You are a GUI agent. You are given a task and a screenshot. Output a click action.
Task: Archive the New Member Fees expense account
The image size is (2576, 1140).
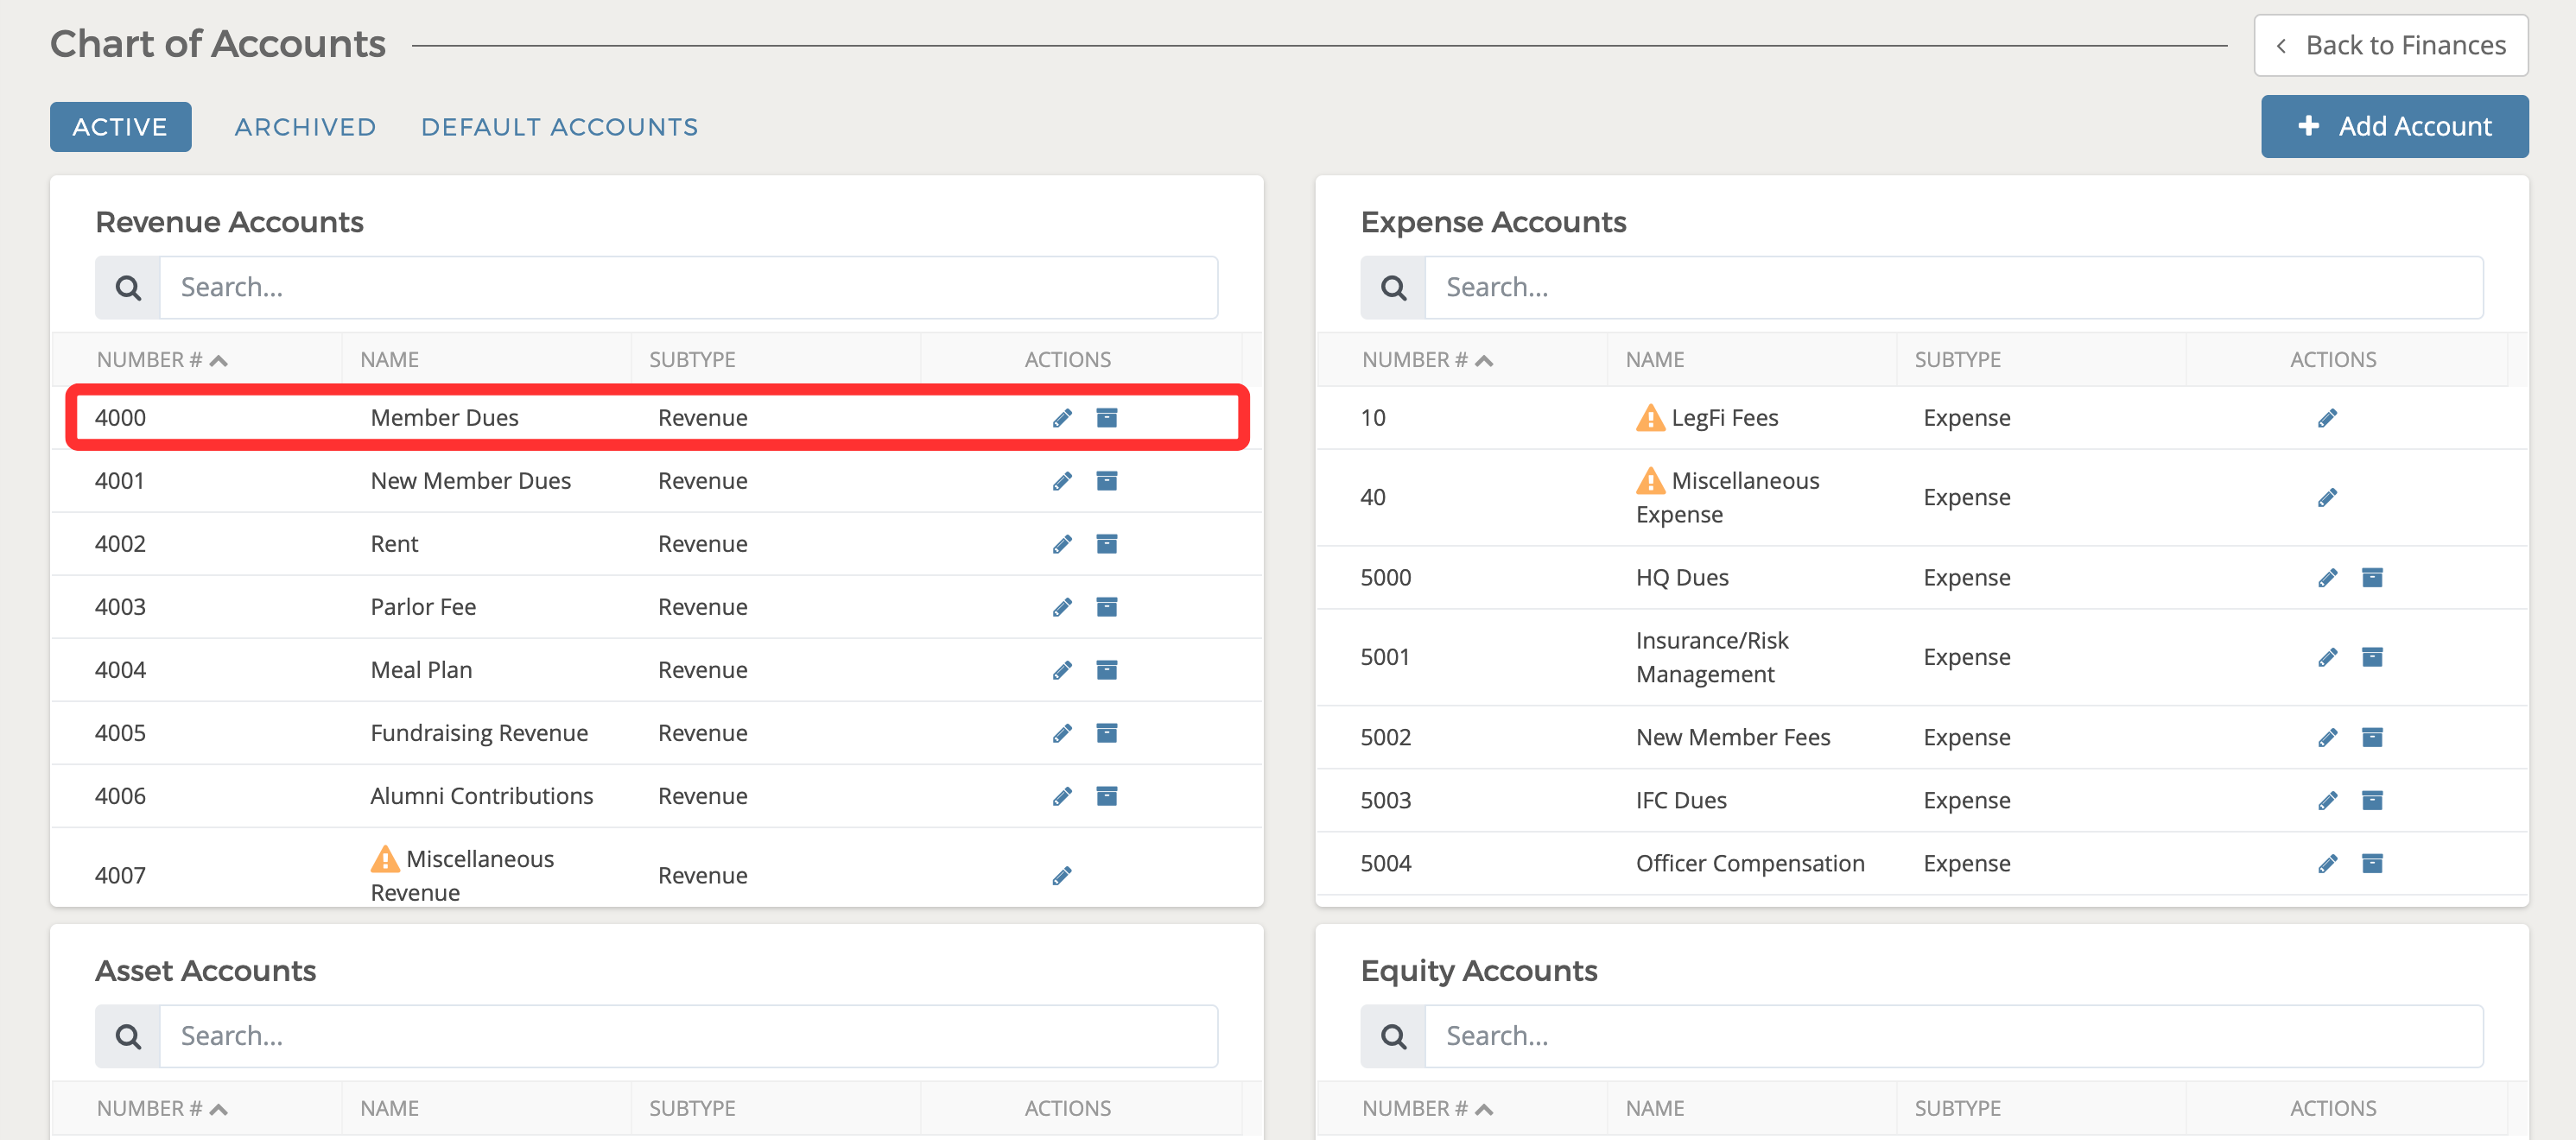point(2375,737)
